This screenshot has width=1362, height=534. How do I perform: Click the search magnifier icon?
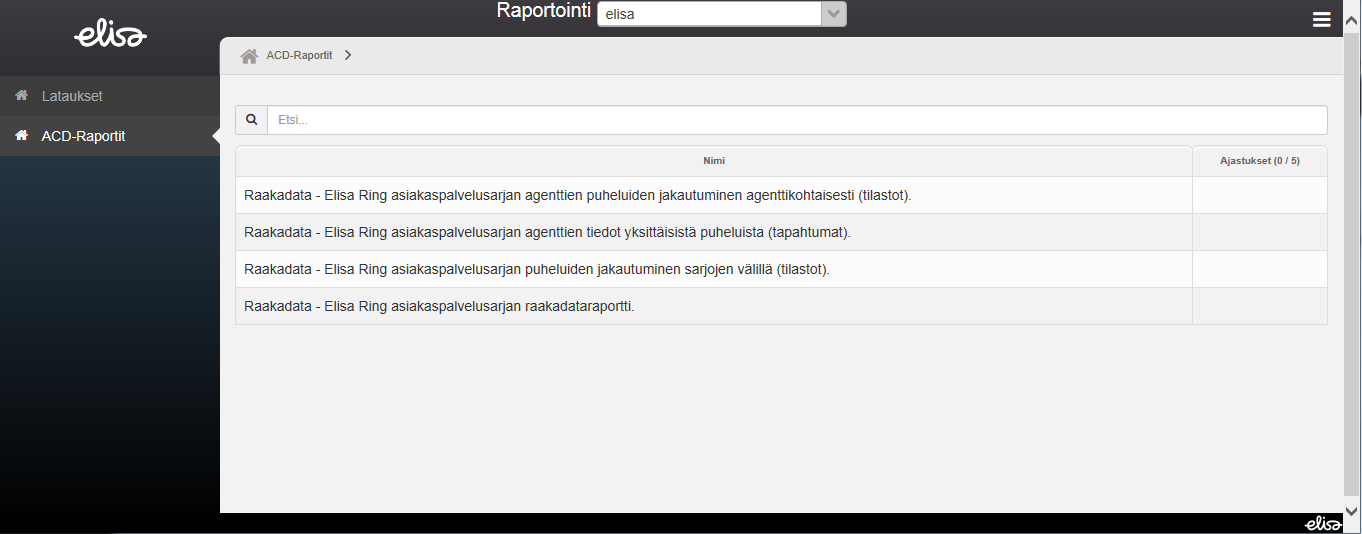(x=251, y=120)
